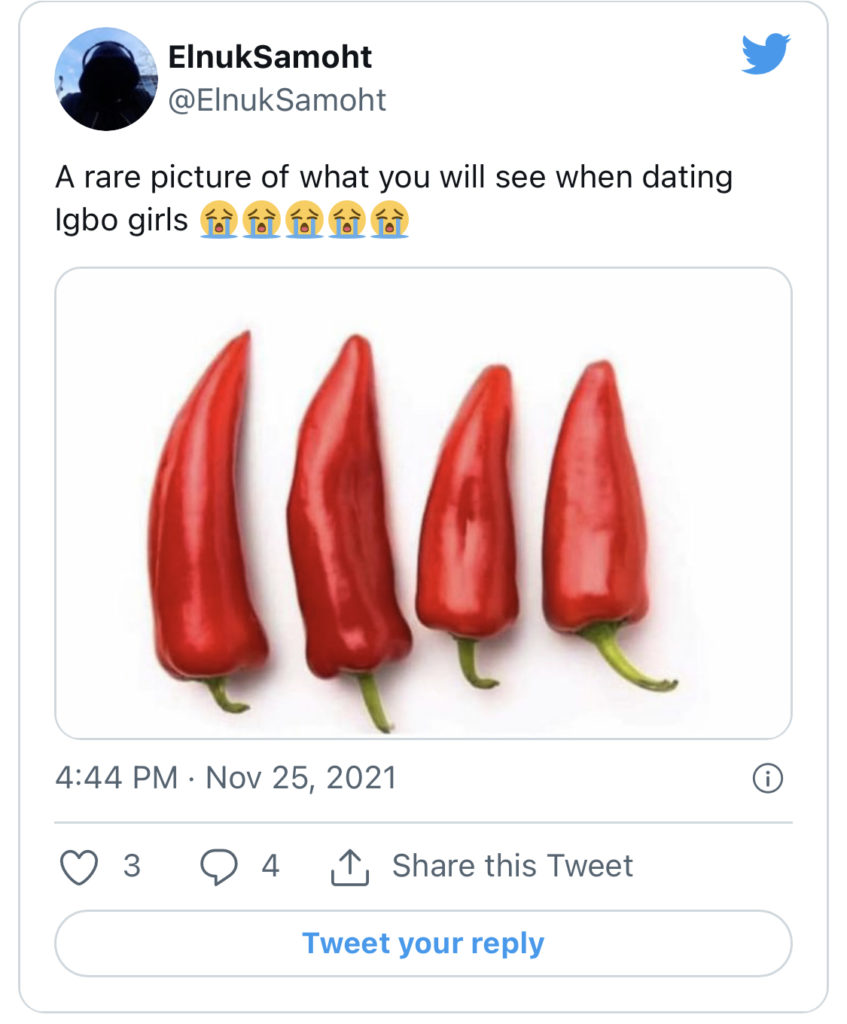Click the share upload arrow icon
Screen dimensions: 847x1024
coord(350,867)
